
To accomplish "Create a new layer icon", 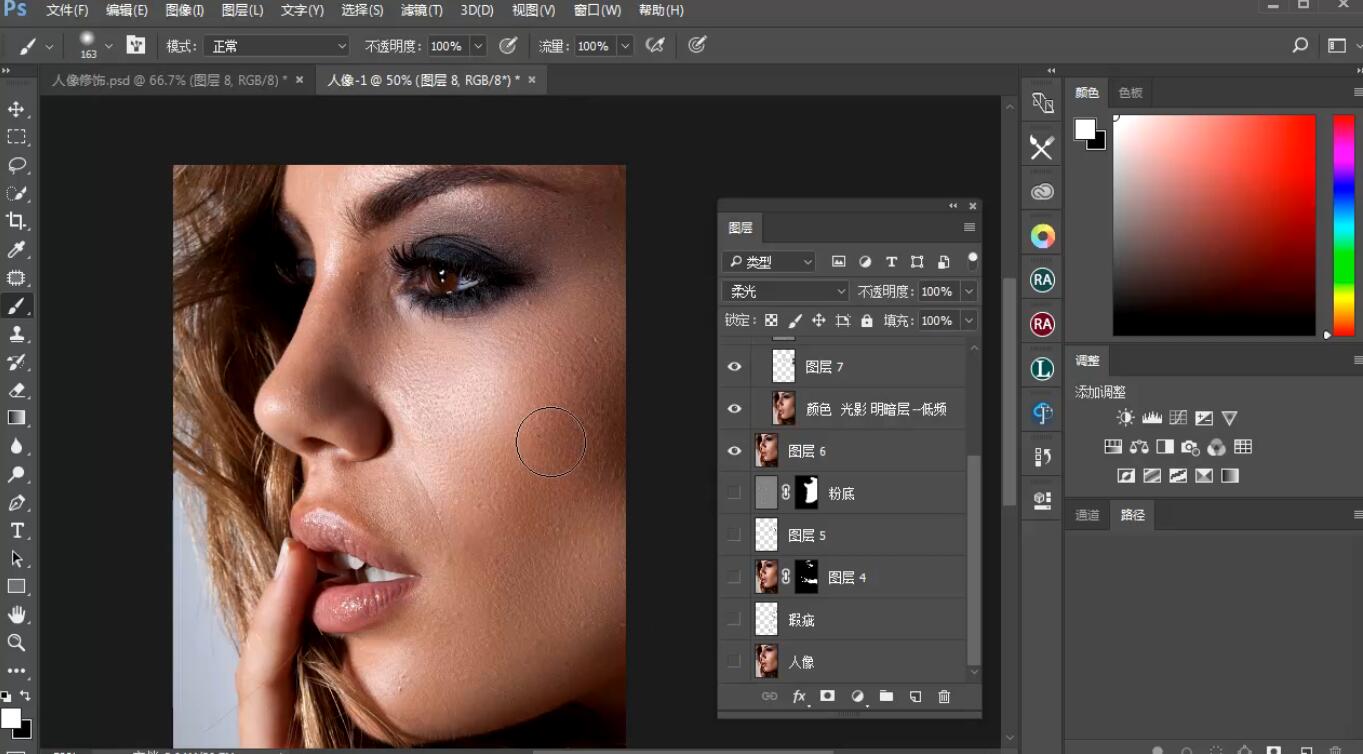I will point(915,696).
